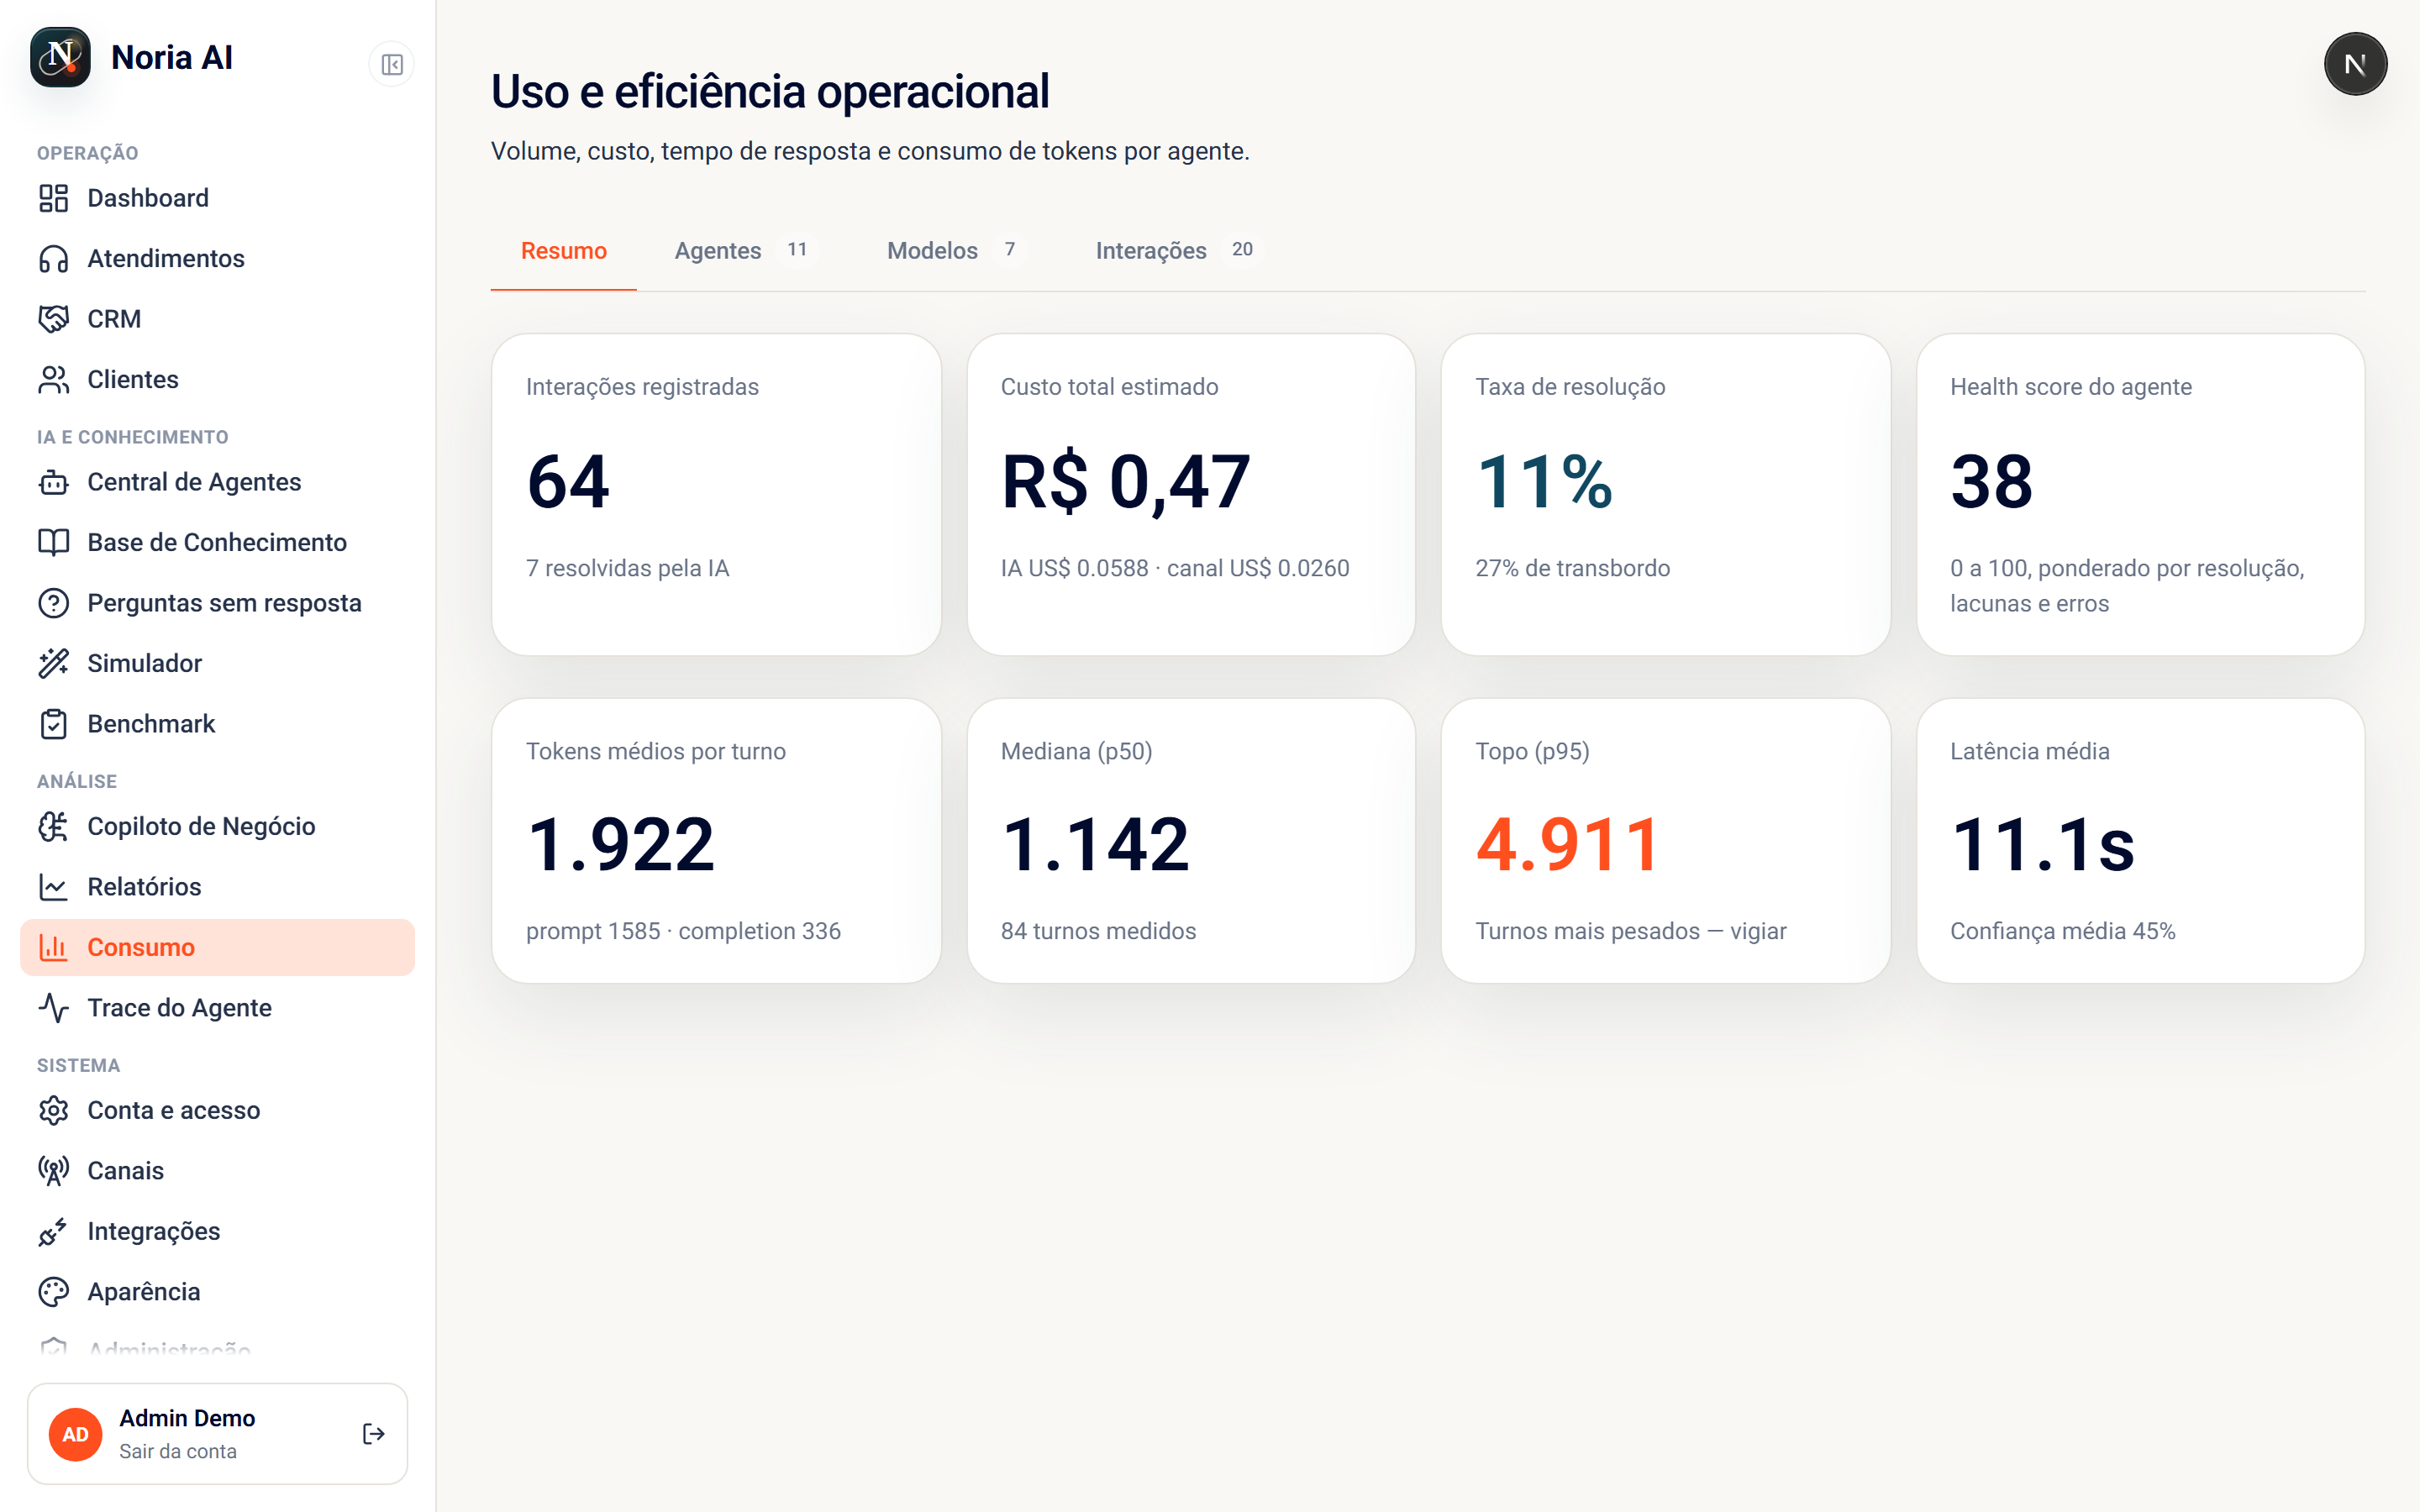Click the 11% resolution rate value
Image resolution: width=2420 pixels, height=1512 pixels.
tap(1544, 482)
